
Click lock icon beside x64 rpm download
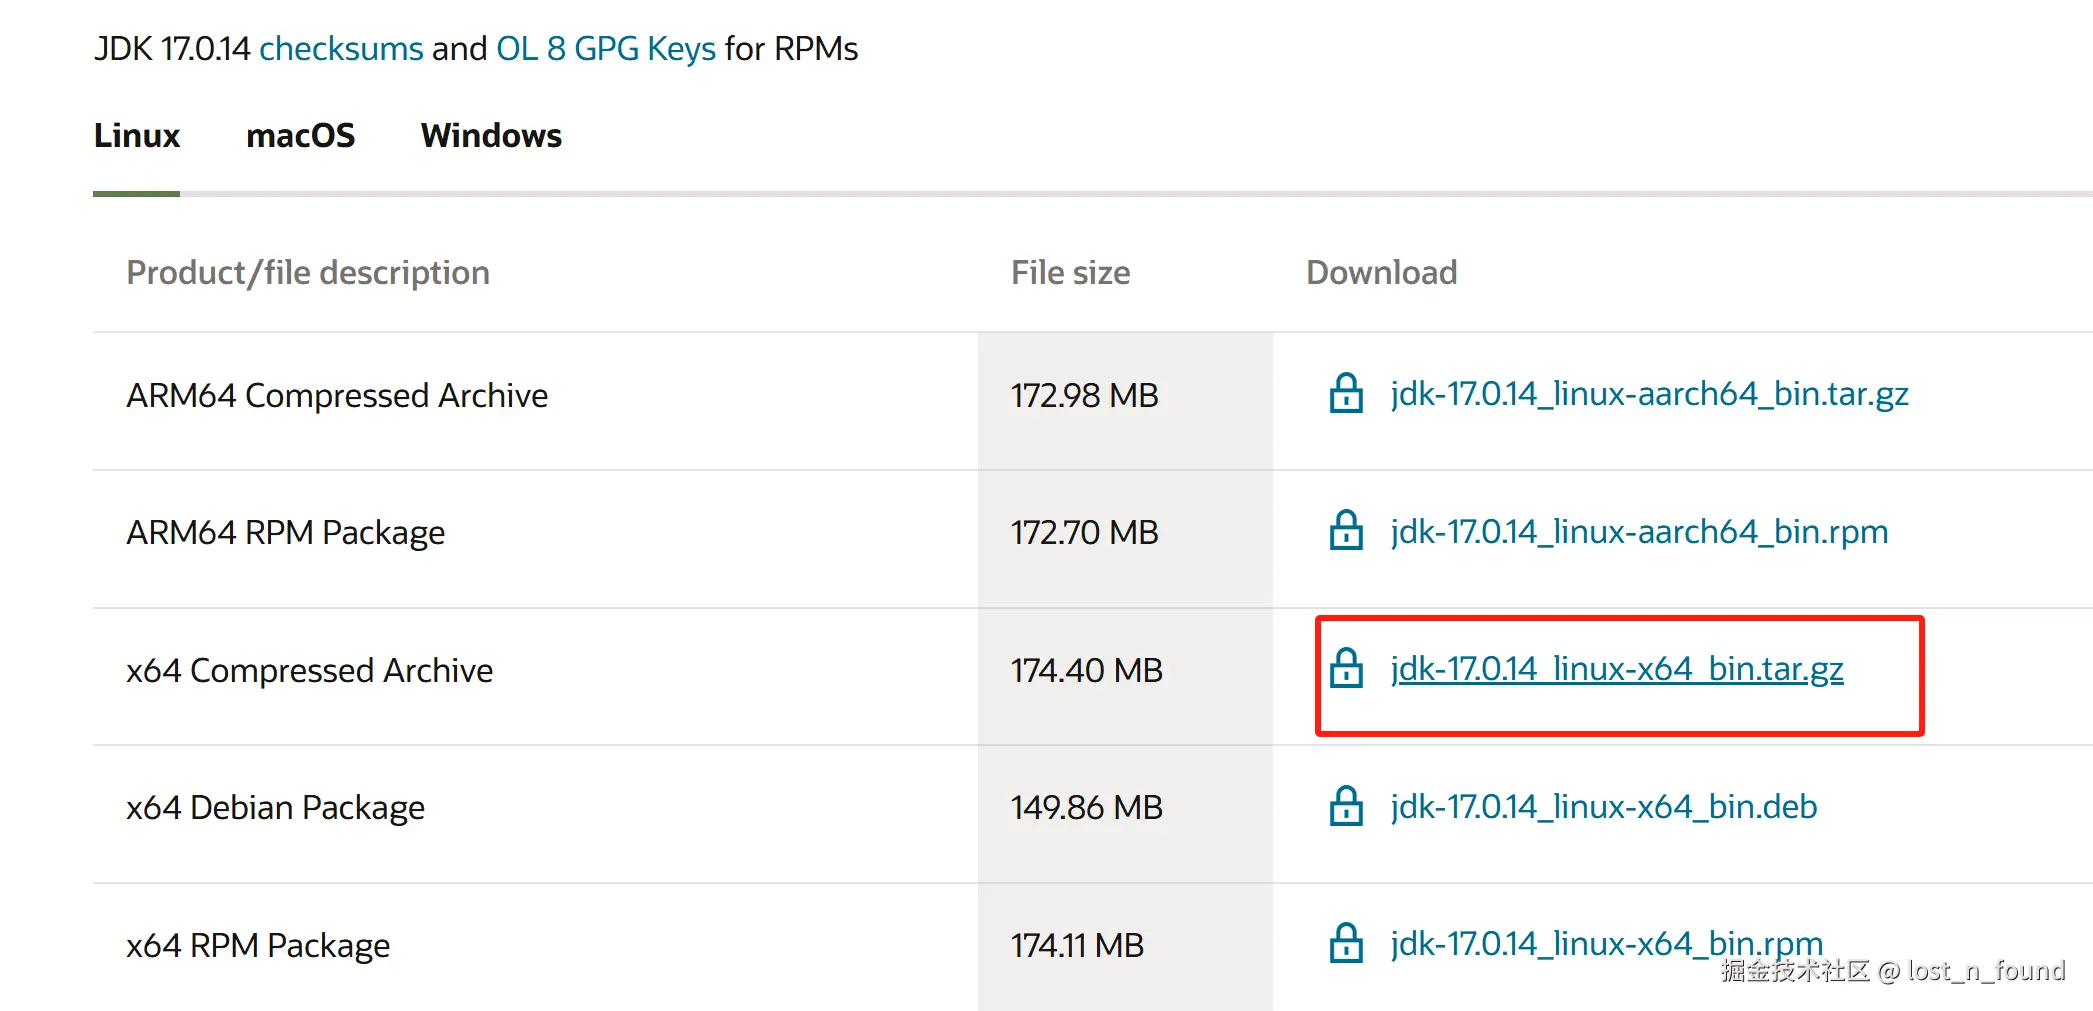tap(1346, 943)
